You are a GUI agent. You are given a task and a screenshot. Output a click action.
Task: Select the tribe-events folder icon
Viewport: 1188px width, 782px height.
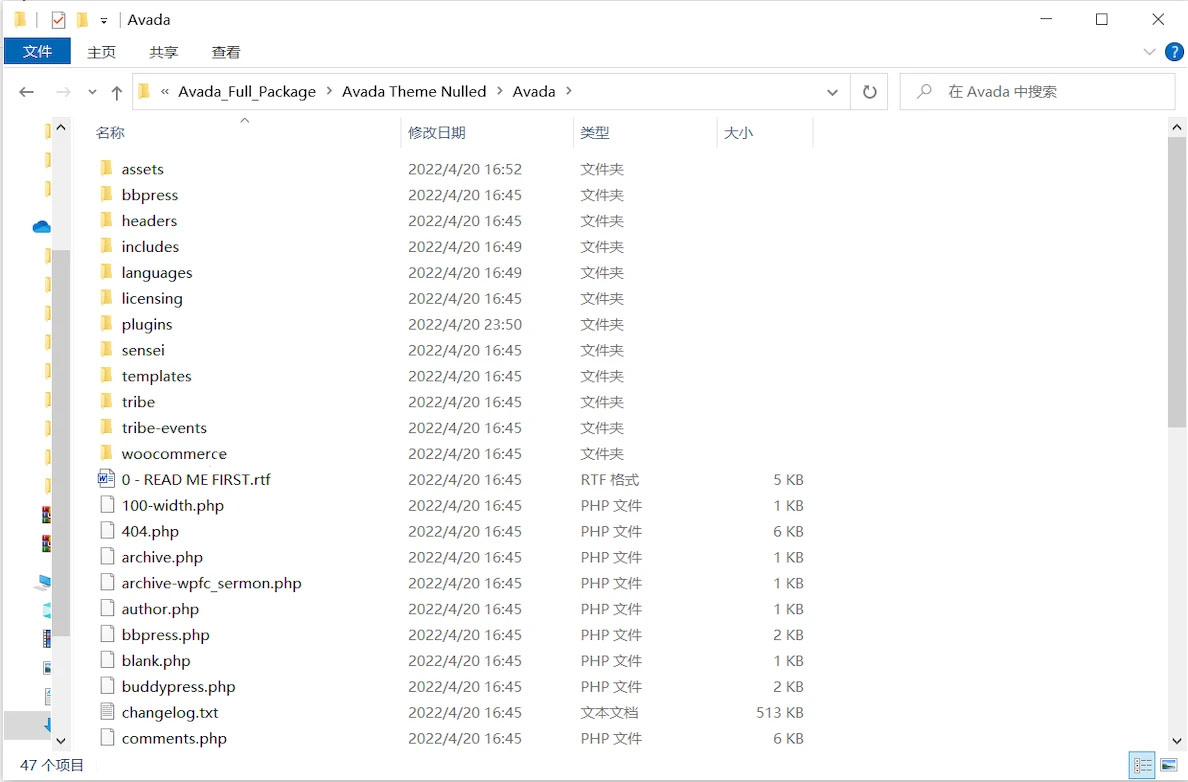107,427
